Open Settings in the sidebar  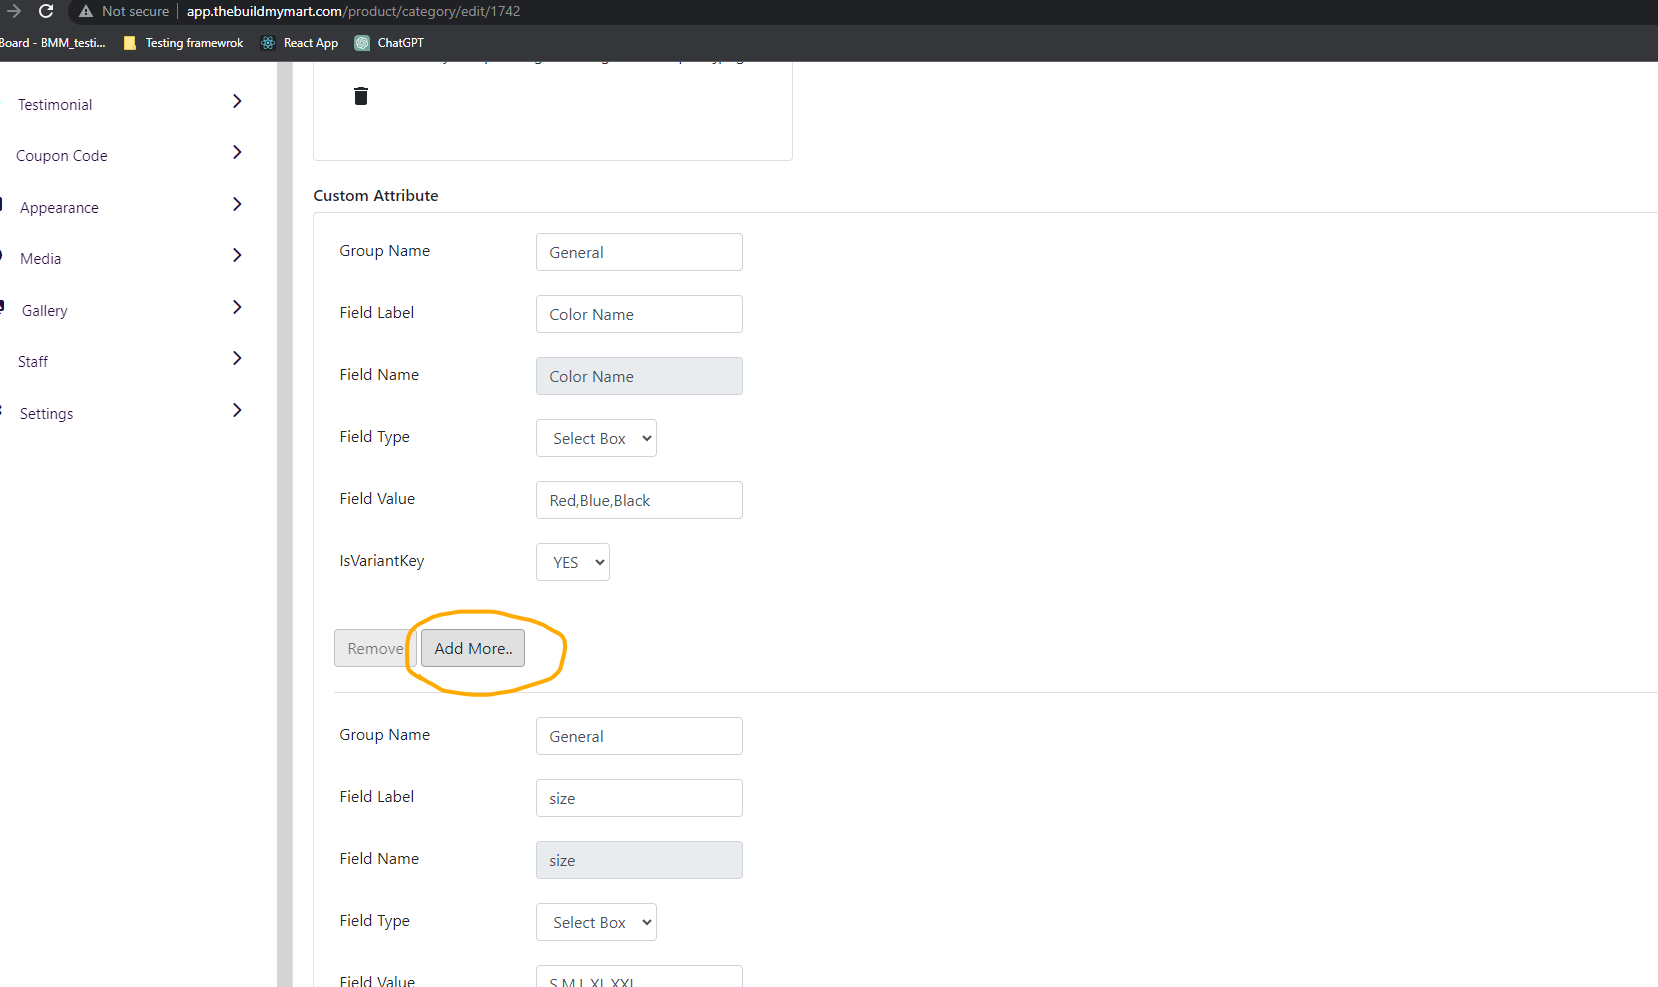(x=47, y=414)
